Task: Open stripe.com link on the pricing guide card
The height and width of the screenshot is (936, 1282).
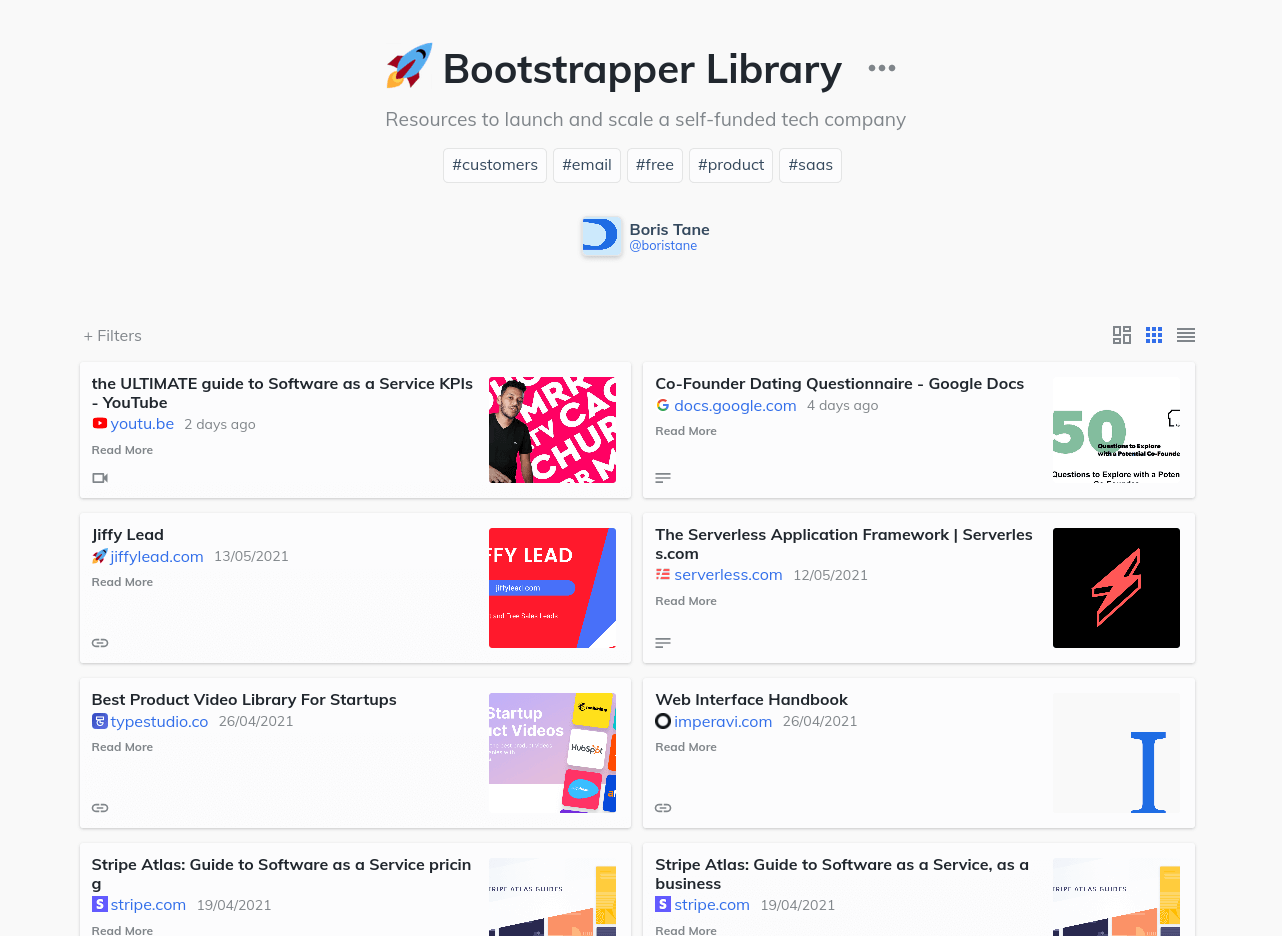Action: [148, 904]
